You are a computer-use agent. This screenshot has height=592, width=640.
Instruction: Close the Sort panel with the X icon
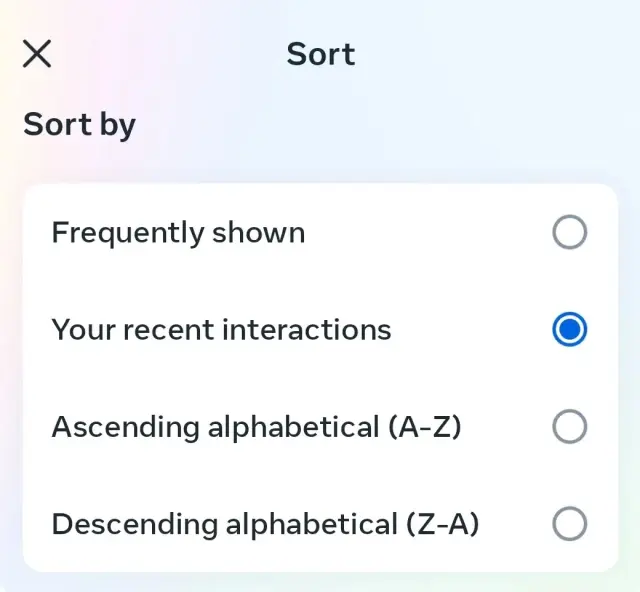click(x=37, y=54)
